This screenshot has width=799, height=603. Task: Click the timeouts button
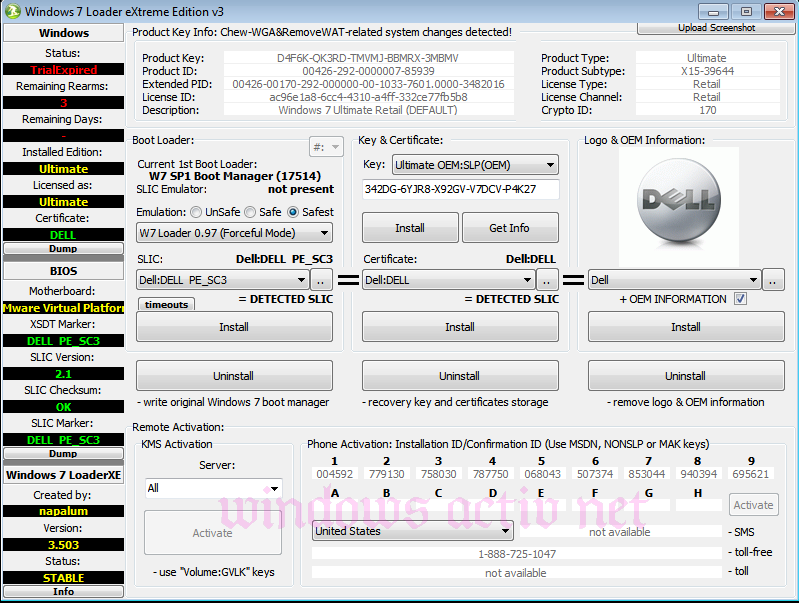click(x=166, y=304)
